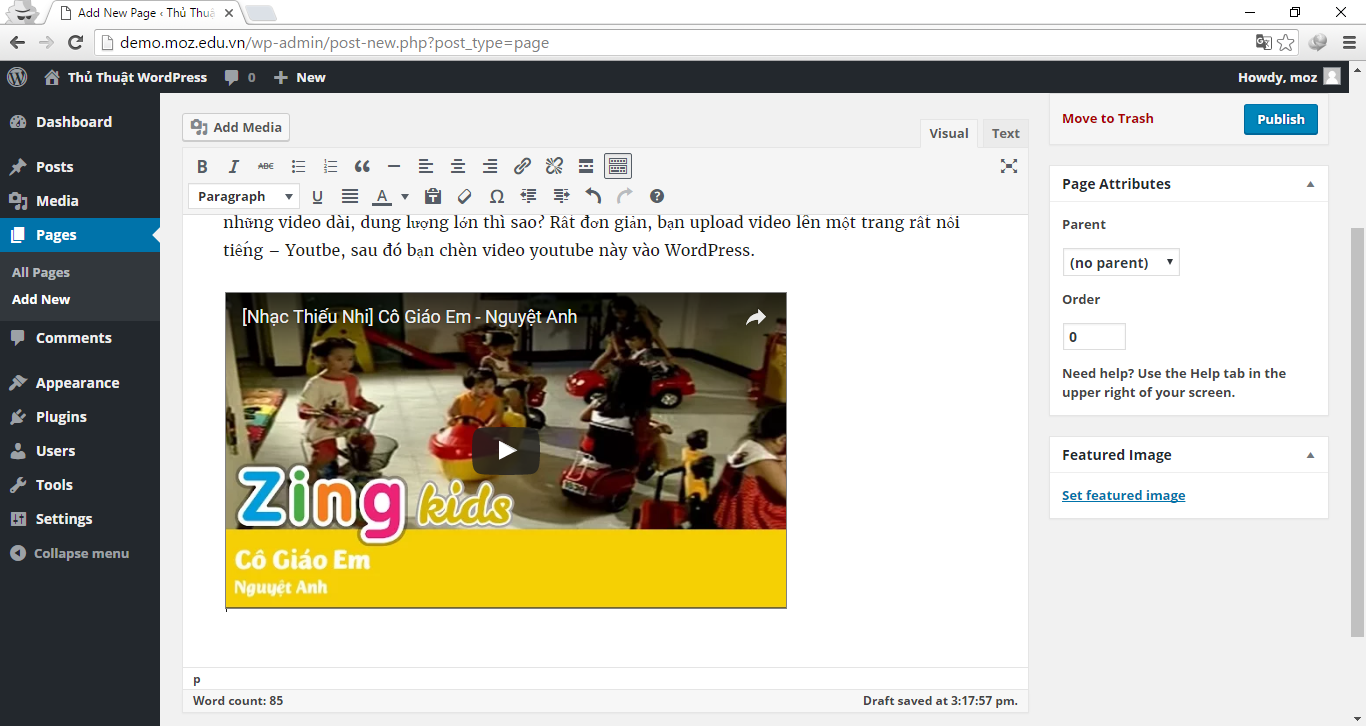This screenshot has width=1366, height=726.
Task: Insert a numbered list
Action: tap(330, 166)
